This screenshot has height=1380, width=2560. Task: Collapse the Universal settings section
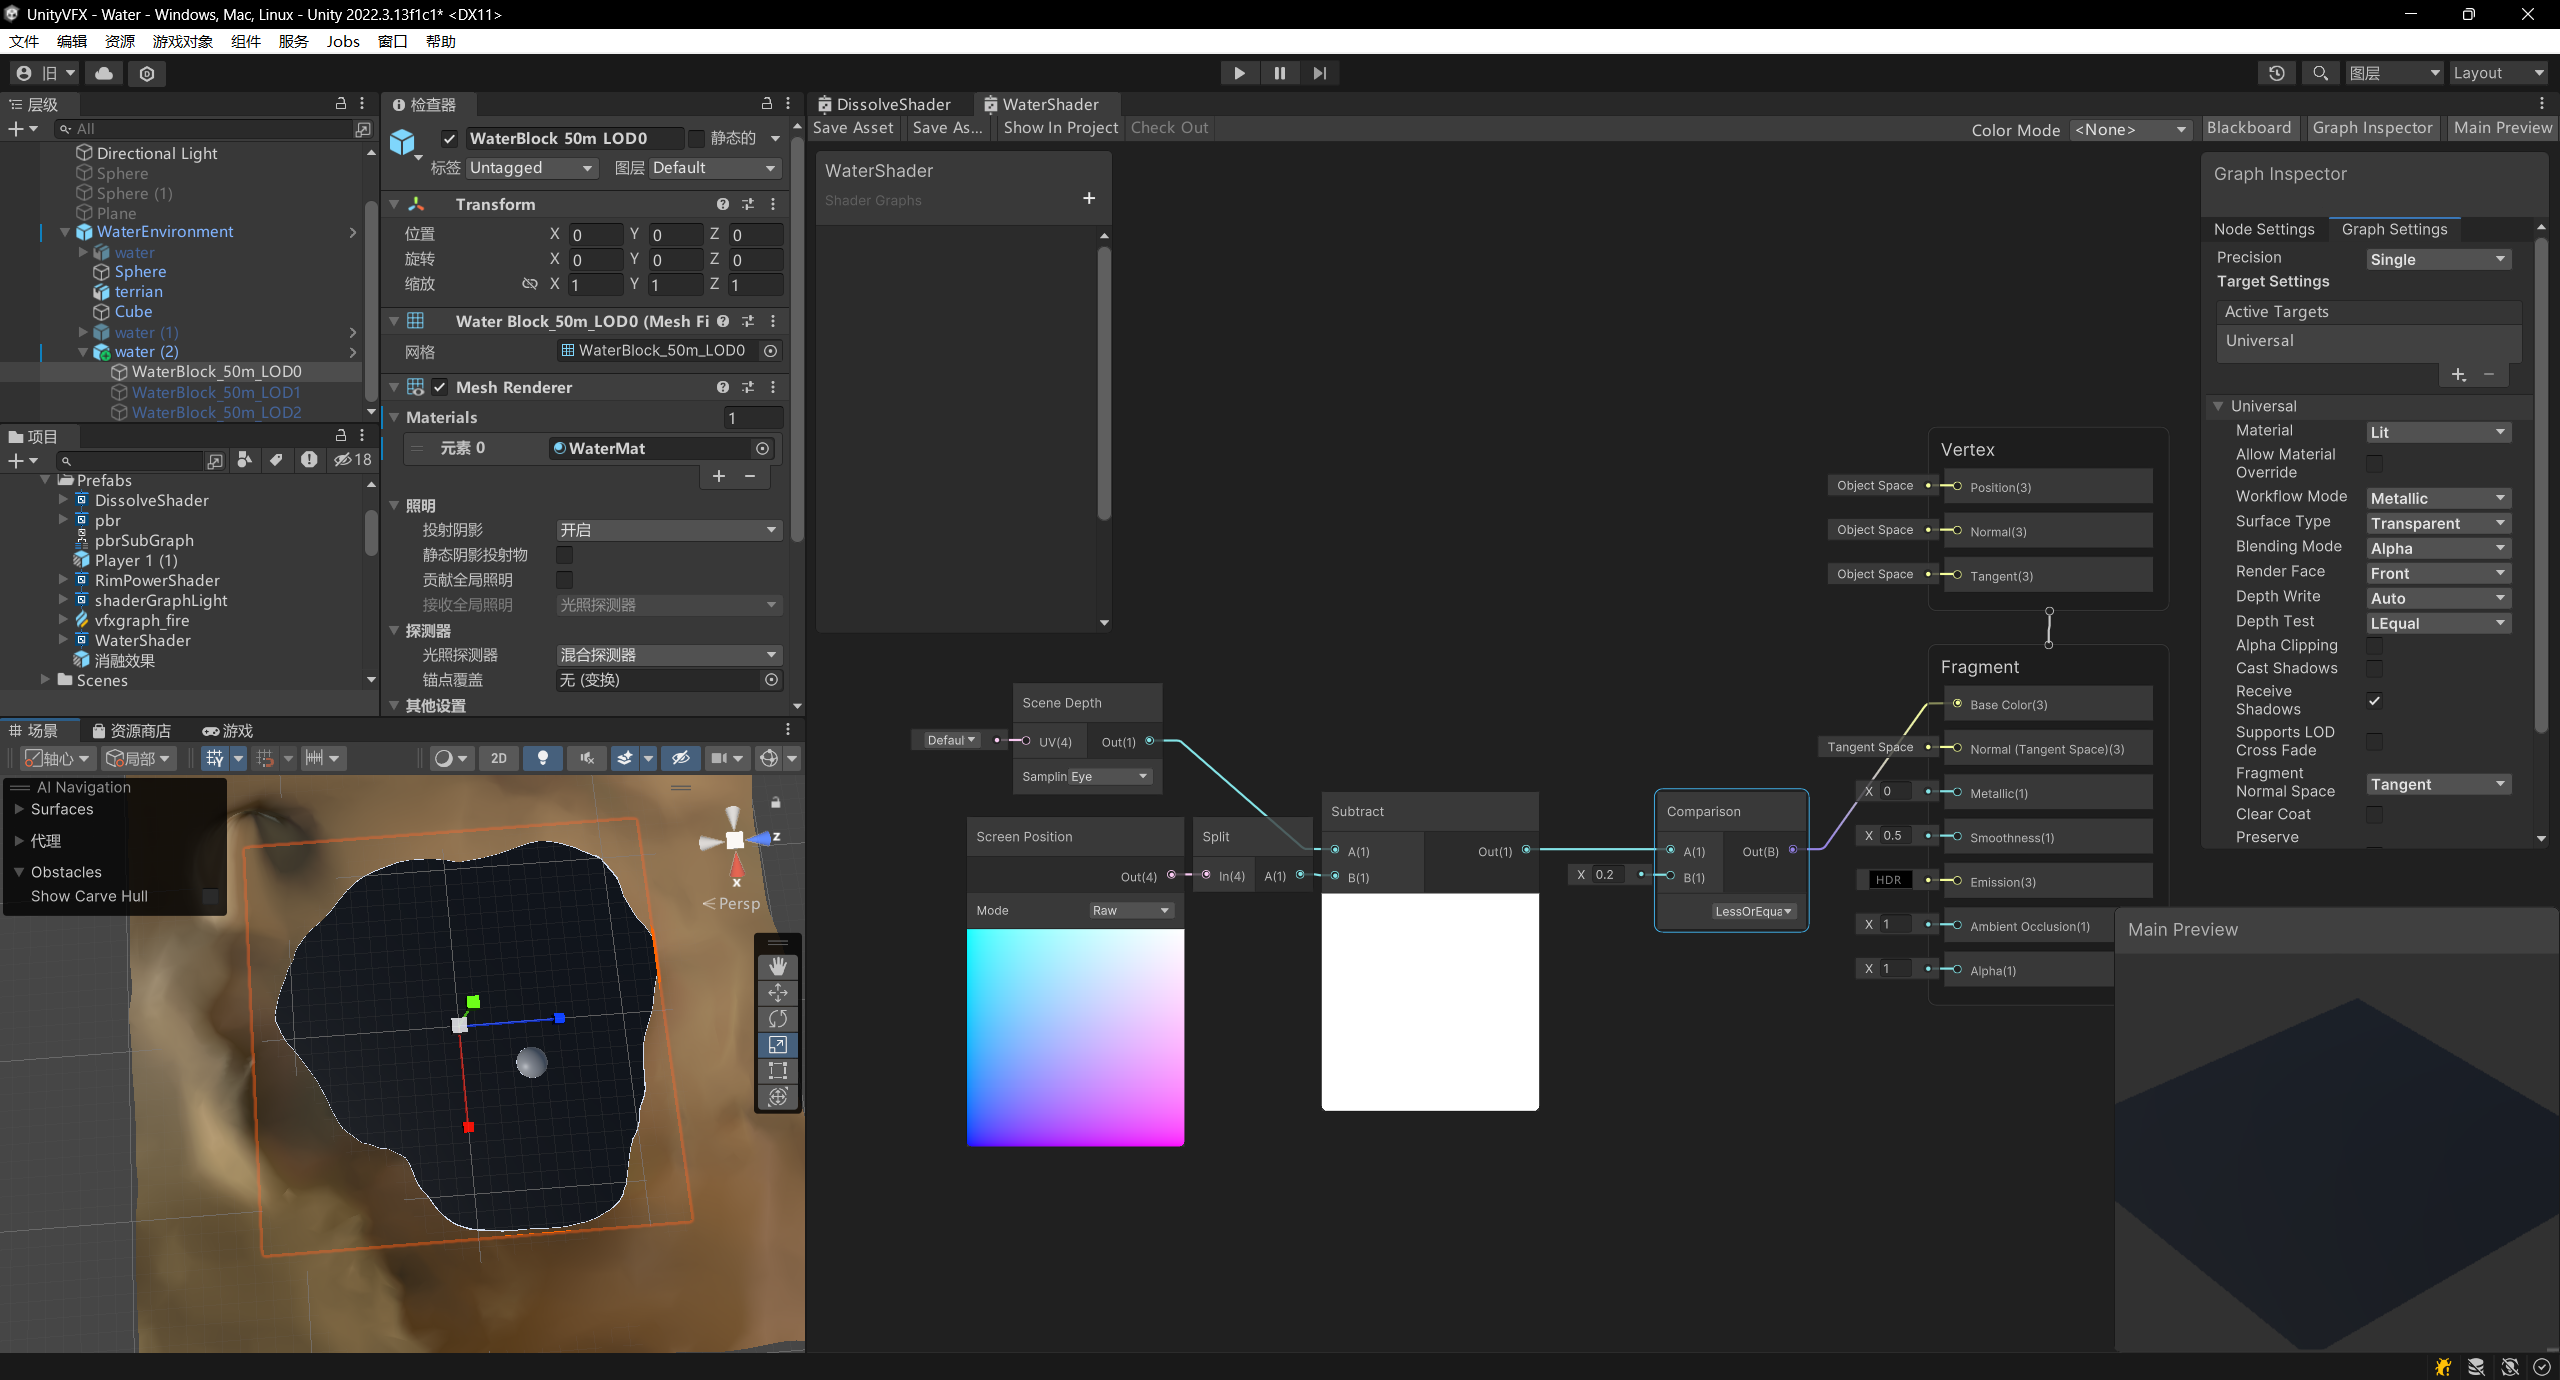coord(2218,406)
